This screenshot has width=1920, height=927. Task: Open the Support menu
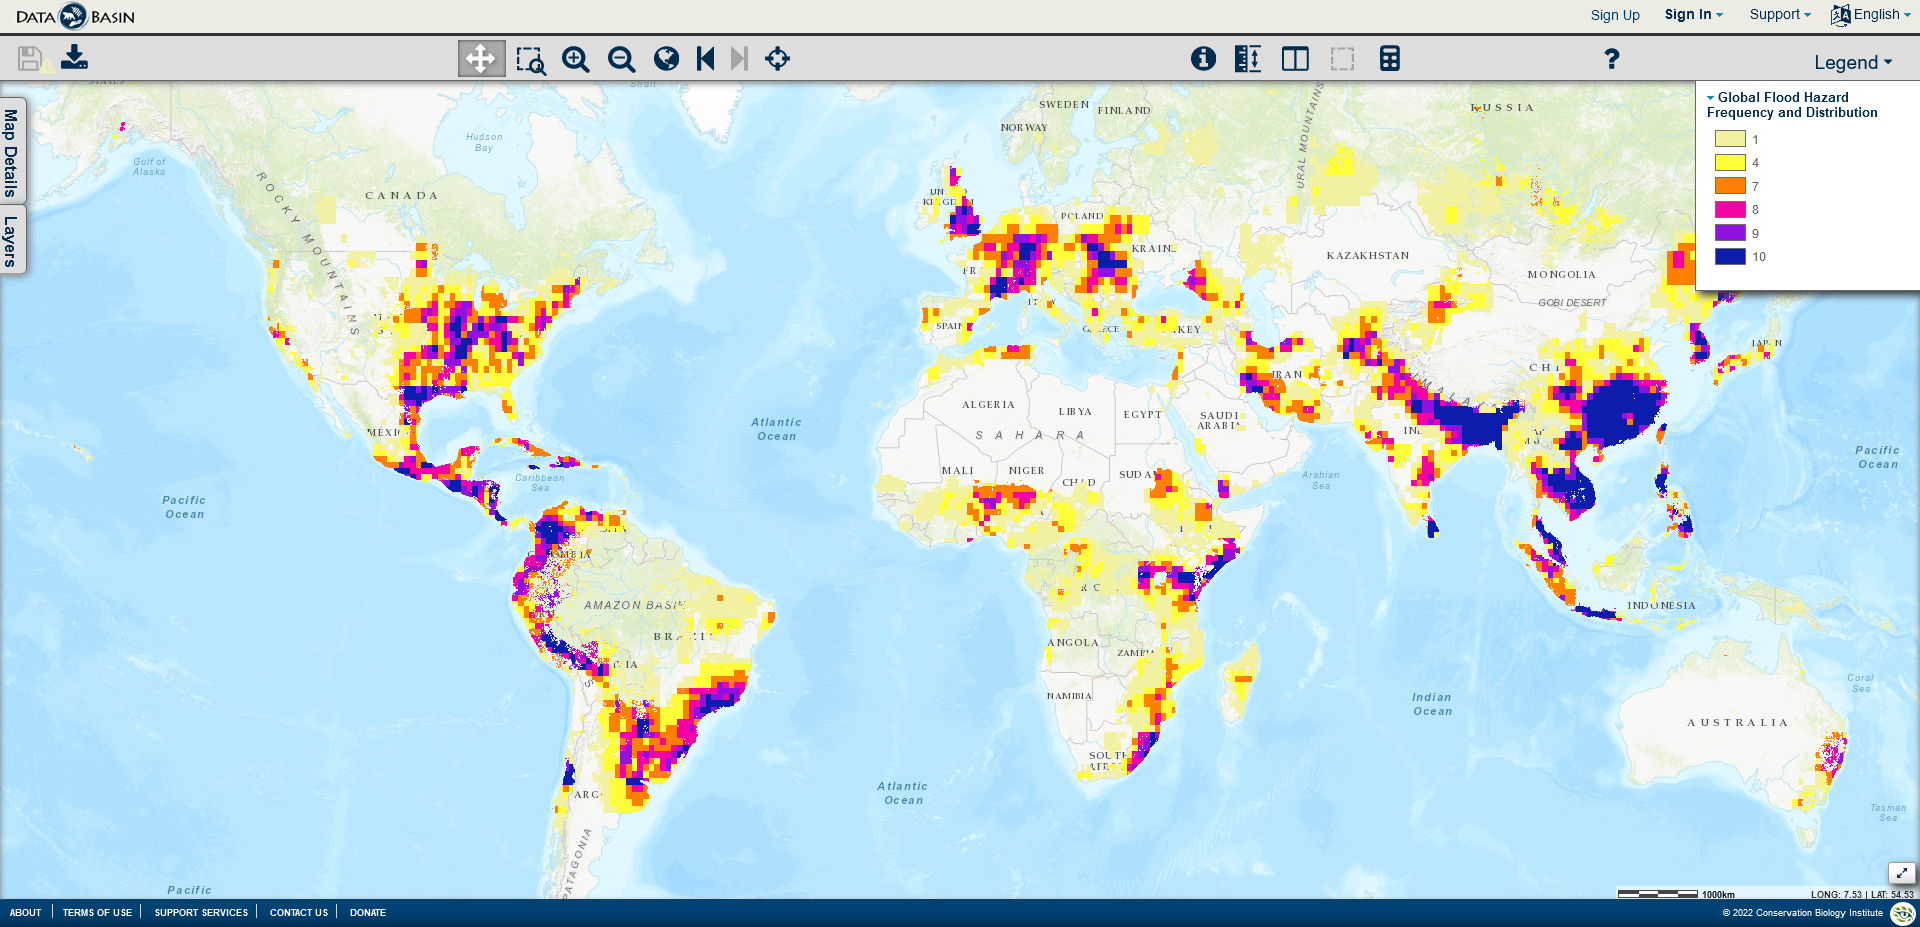(x=1779, y=15)
